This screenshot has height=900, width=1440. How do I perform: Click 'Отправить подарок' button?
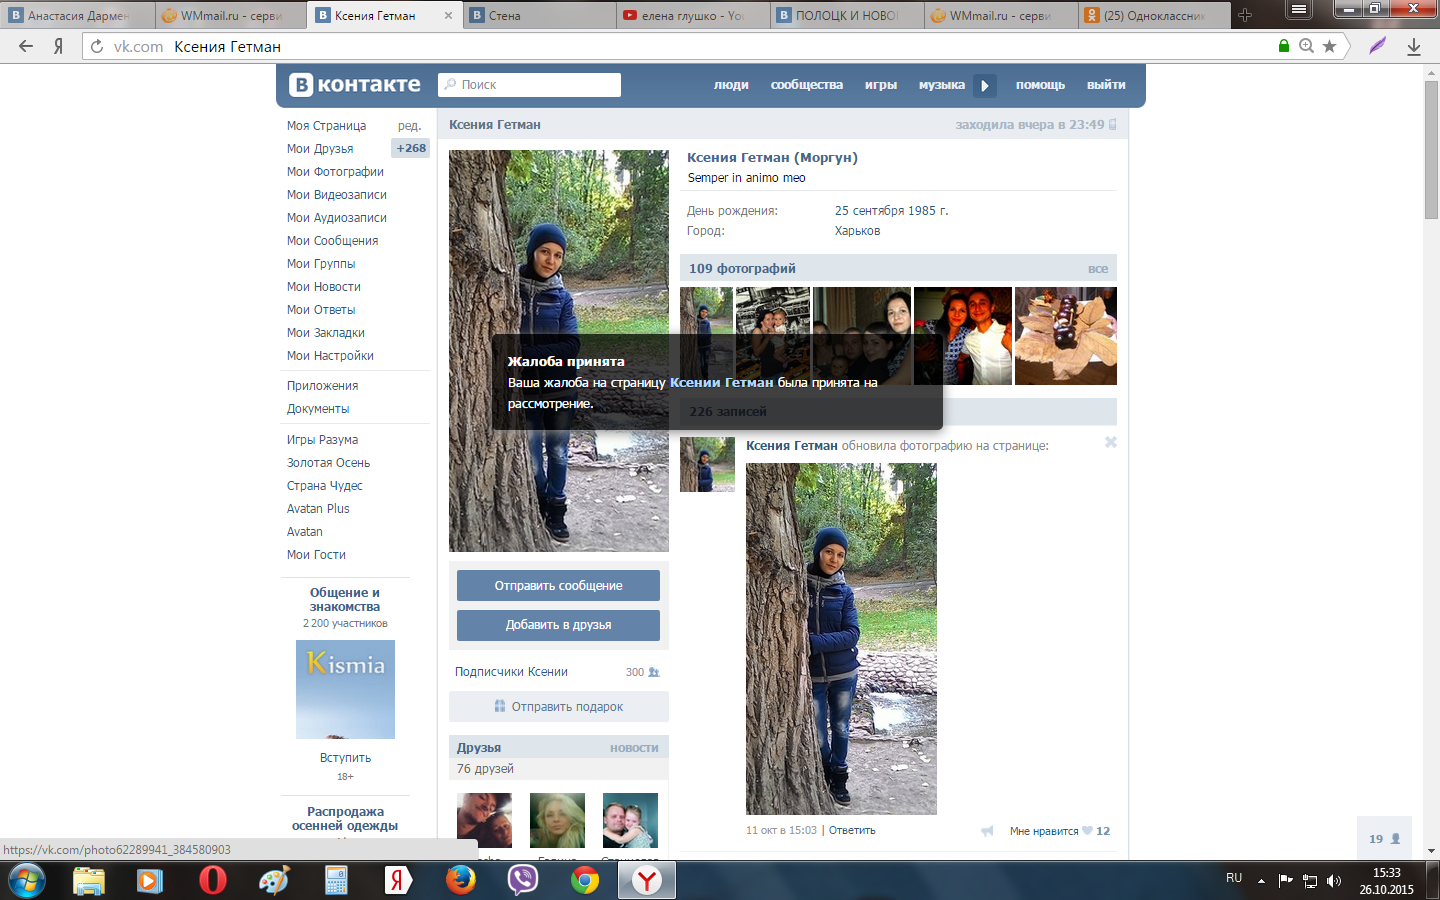click(558, 707)
